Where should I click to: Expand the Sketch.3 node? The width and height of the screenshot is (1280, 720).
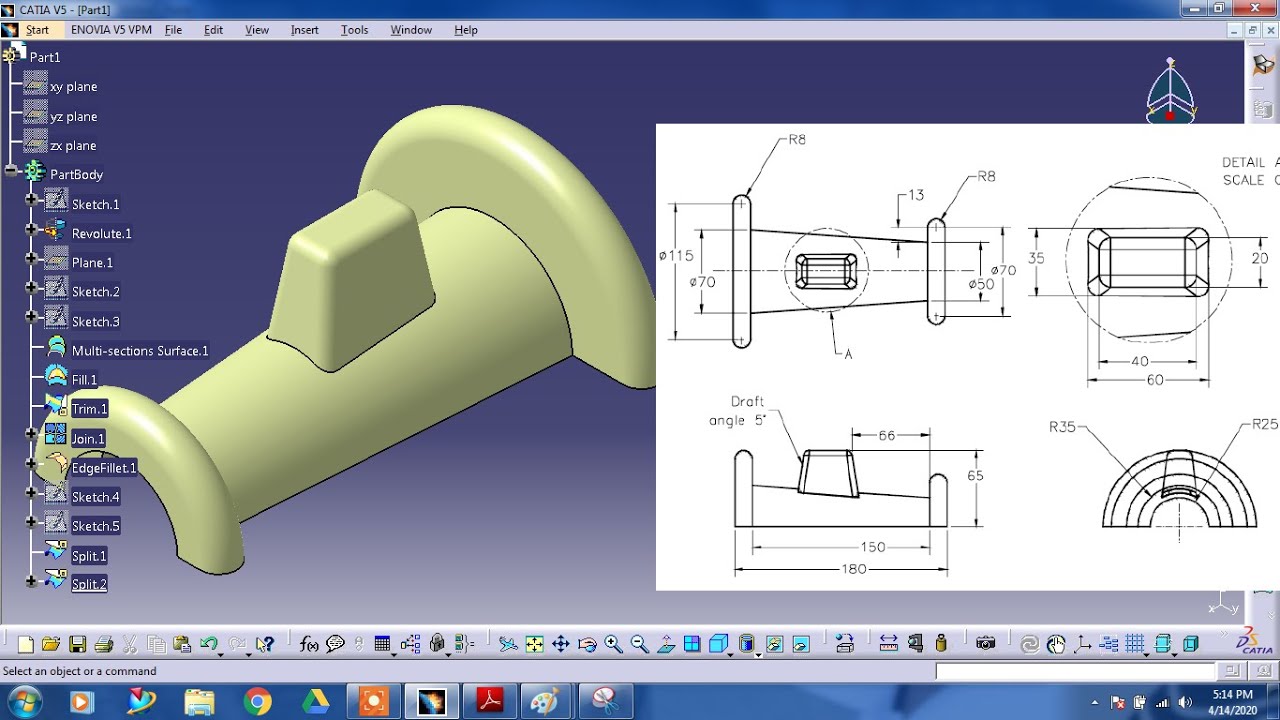tap(31, 317)
